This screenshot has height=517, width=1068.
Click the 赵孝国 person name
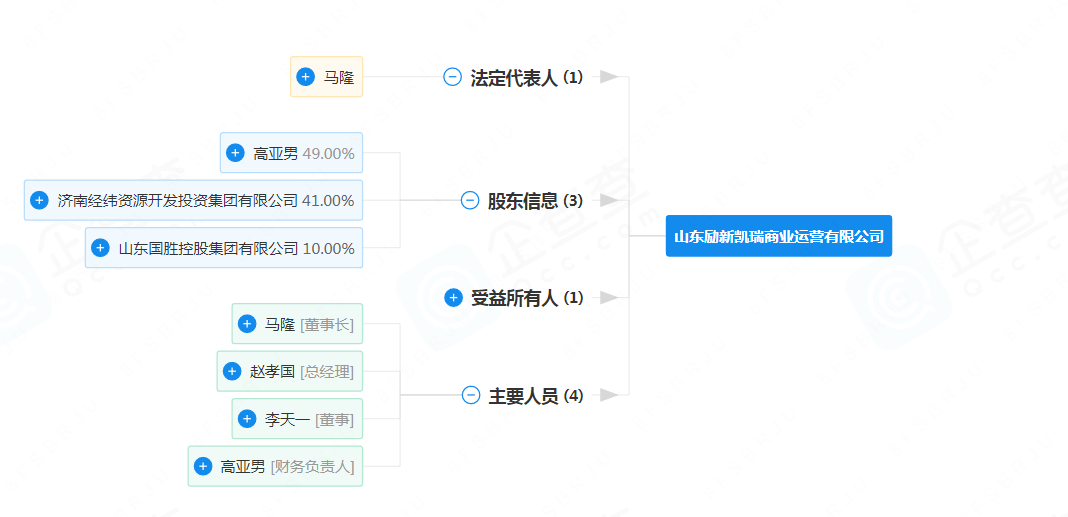click(272, 371)
